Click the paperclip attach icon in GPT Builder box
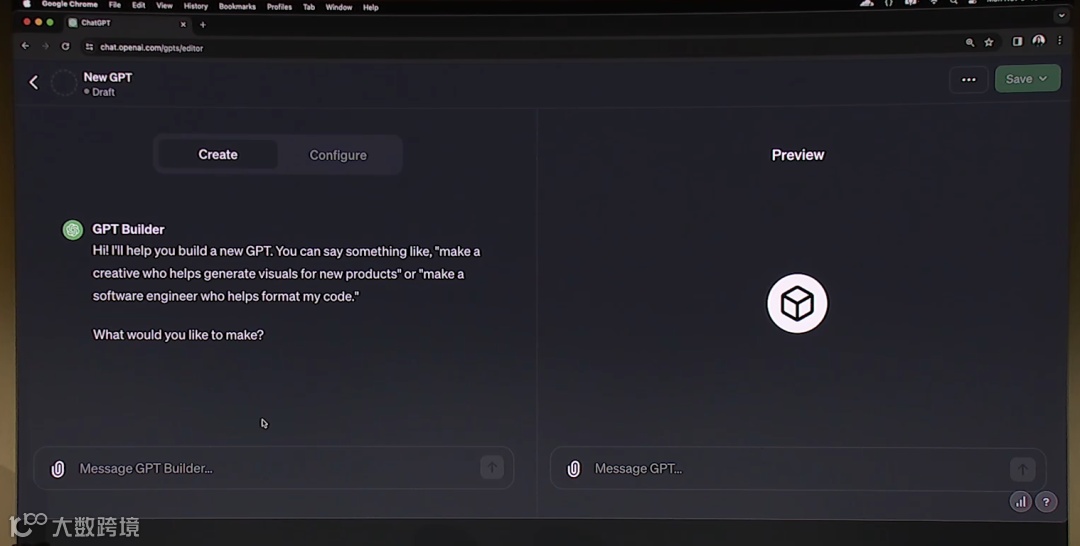This screenshot has width=1080, height=546. pos(58,469)
